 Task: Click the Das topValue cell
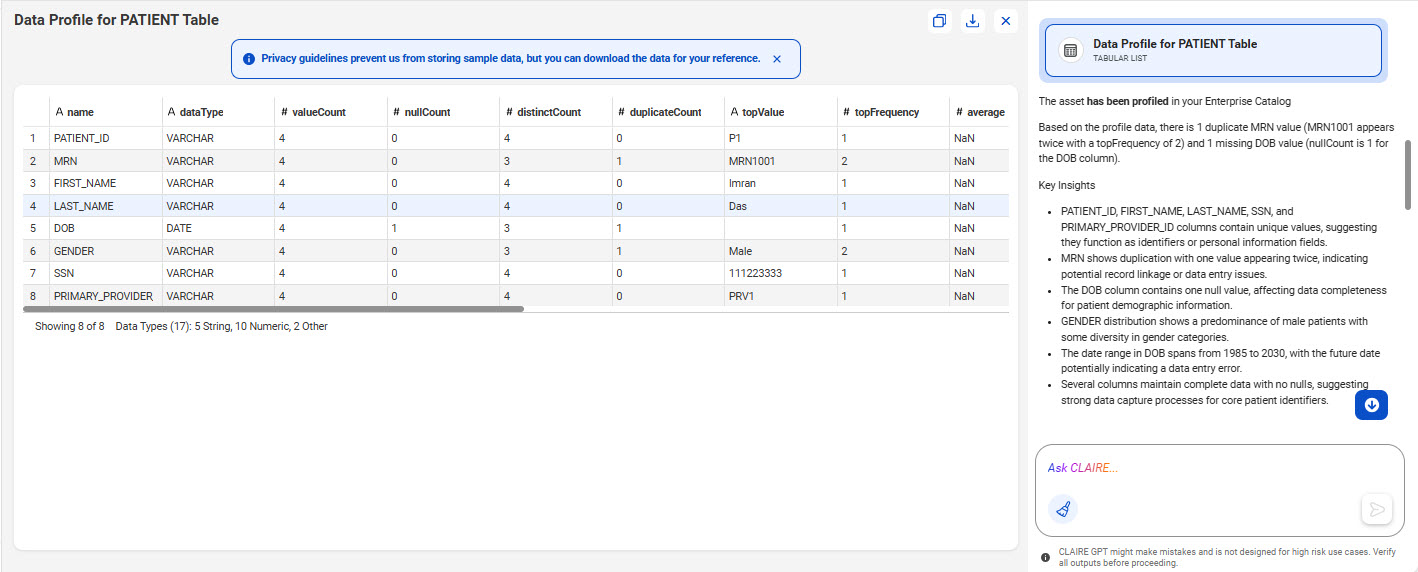click(781, 206)
